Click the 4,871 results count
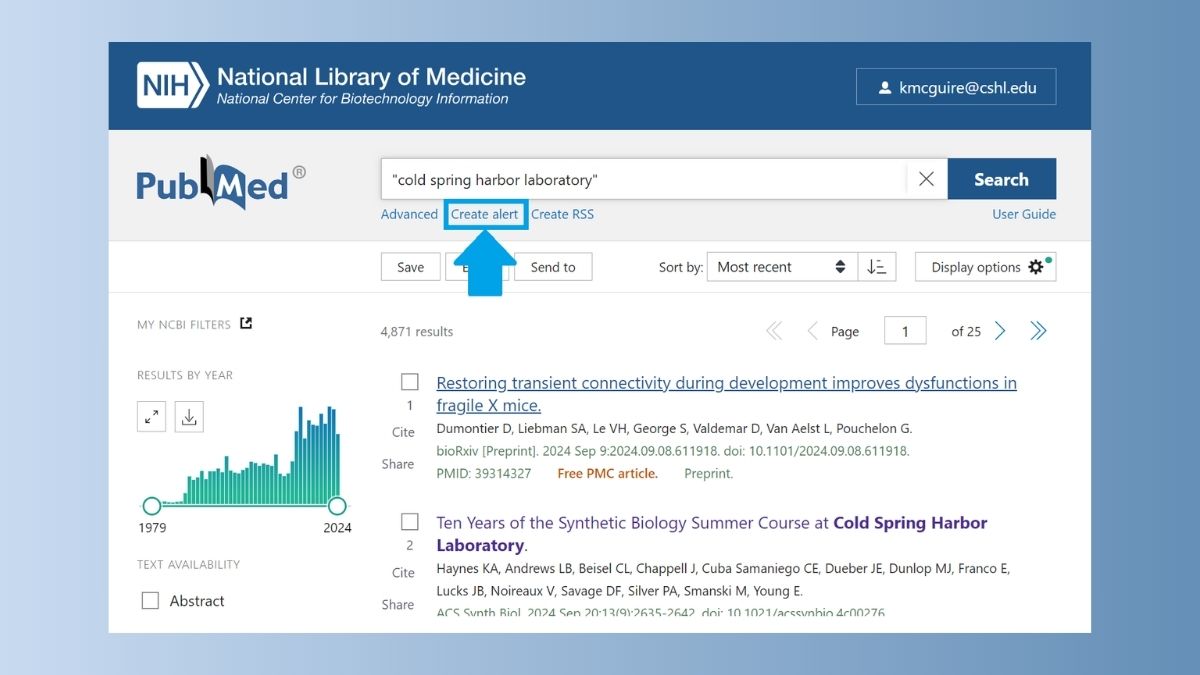 tap(417, 331)
